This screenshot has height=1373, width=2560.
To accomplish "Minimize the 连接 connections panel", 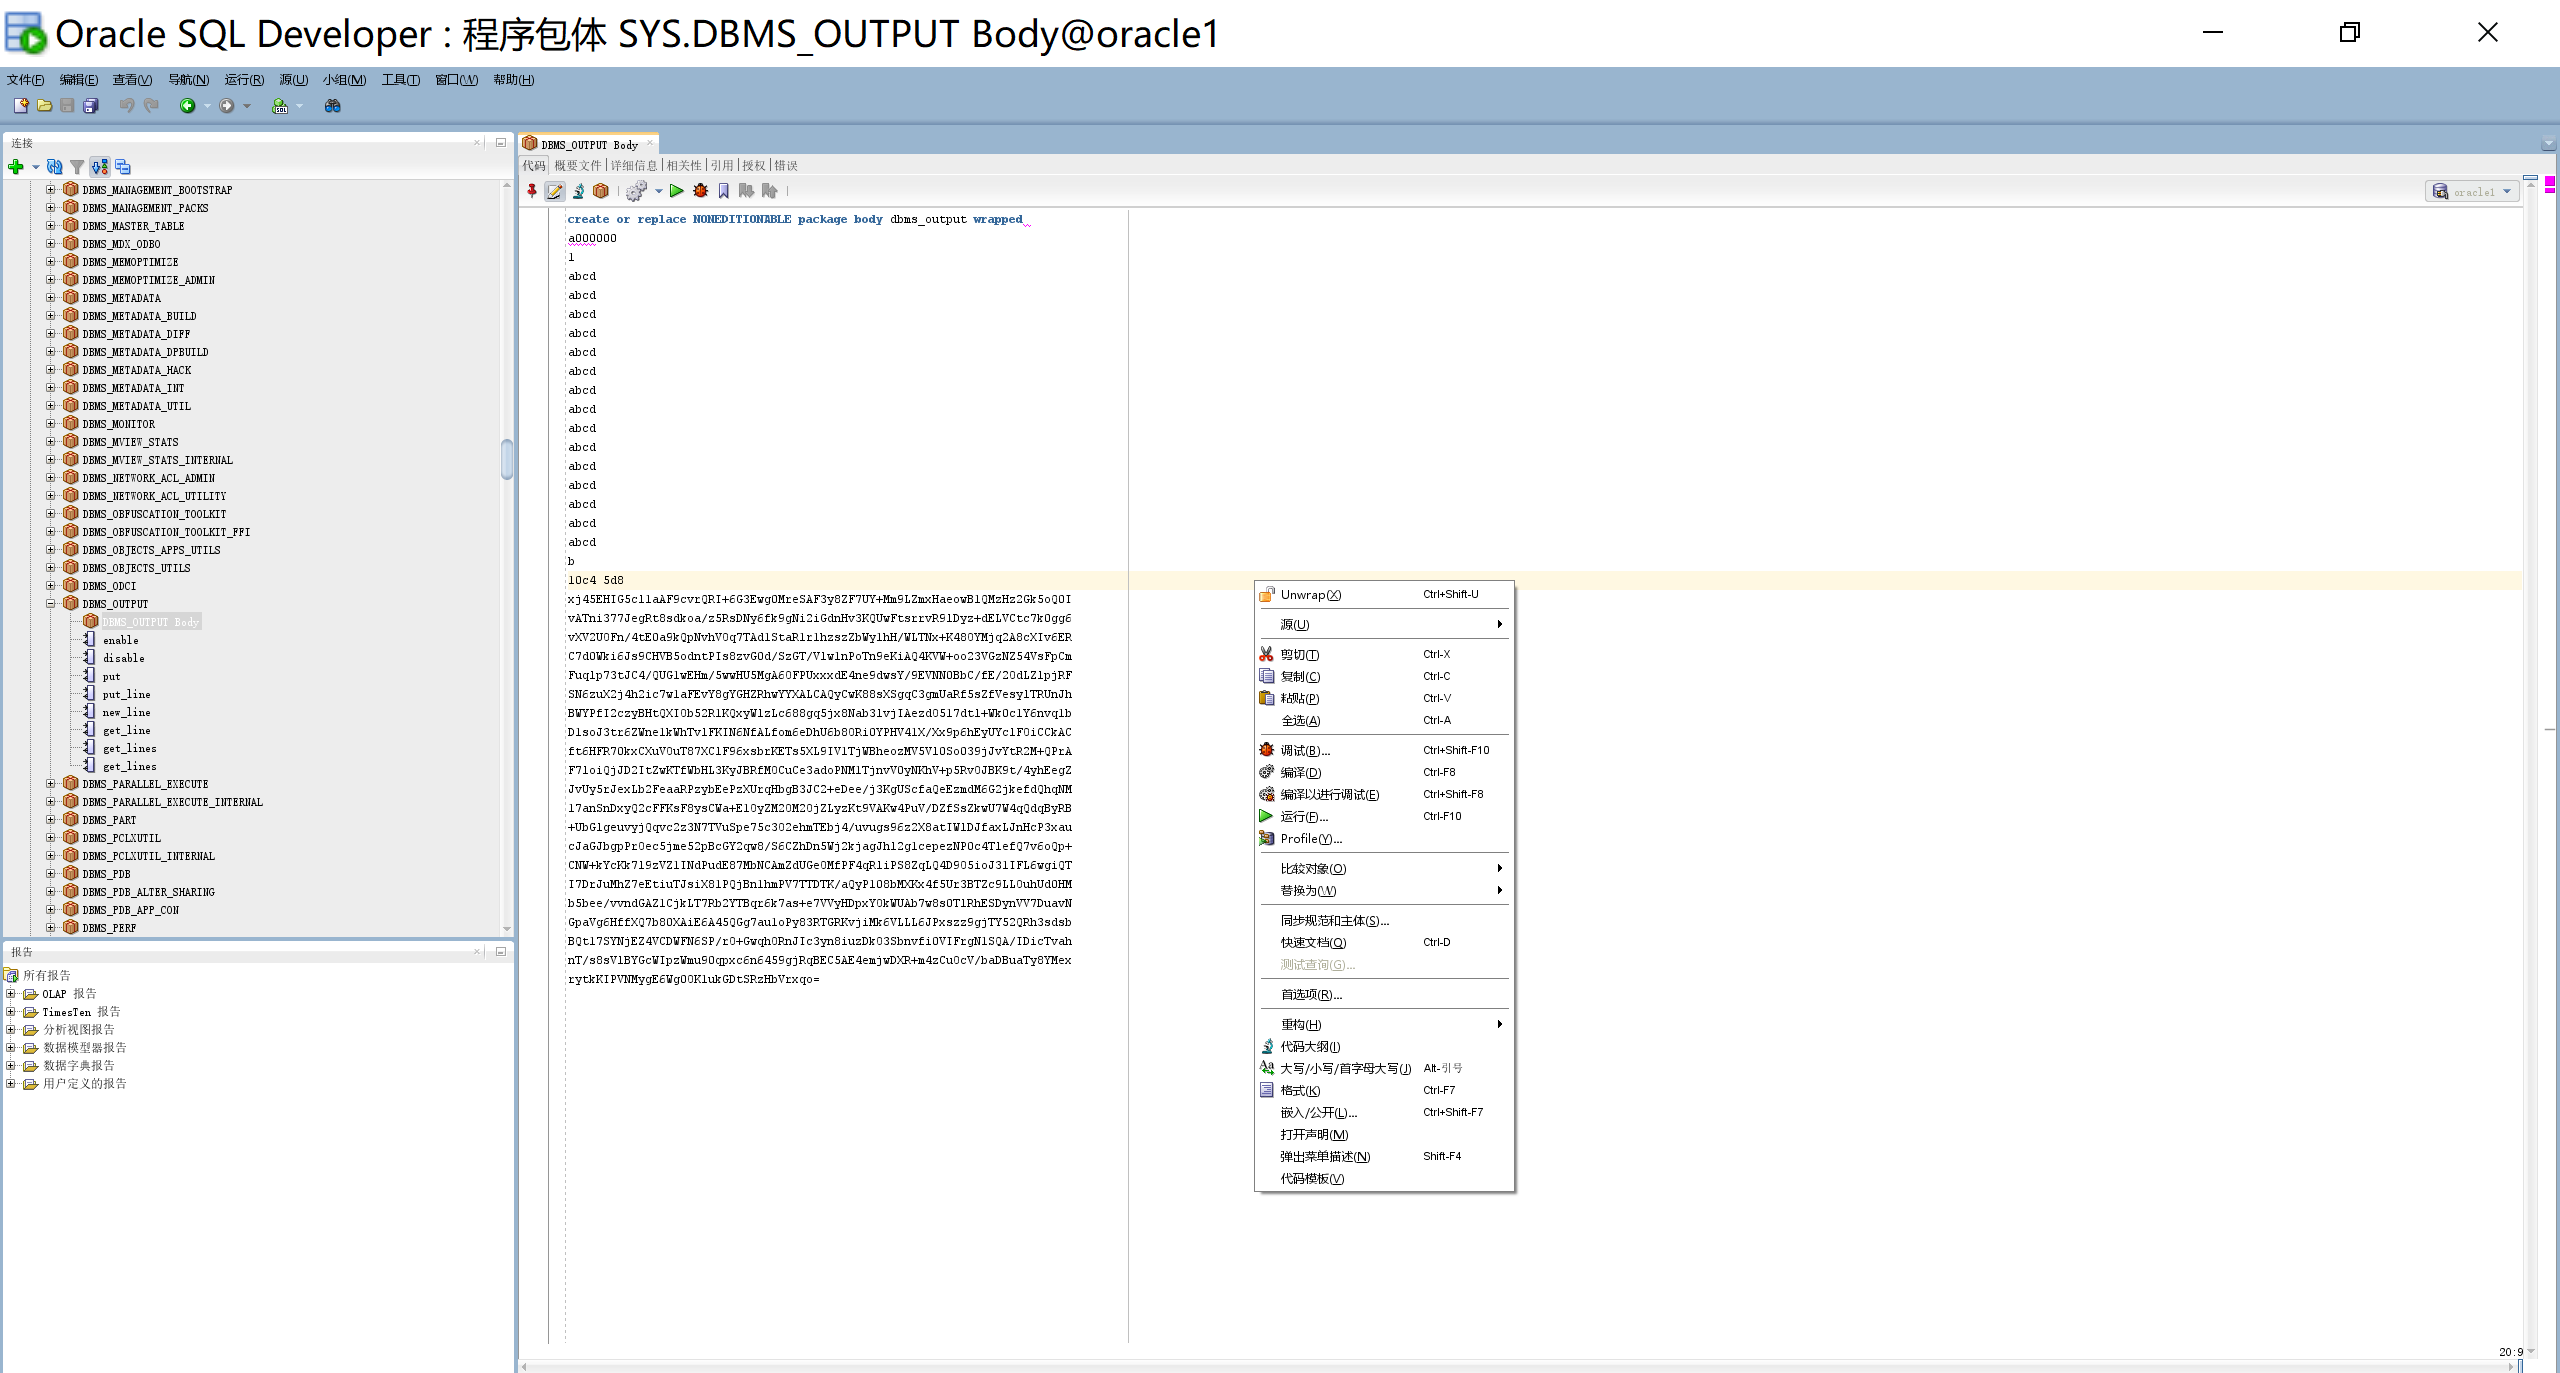I will (x=501, y=143).
